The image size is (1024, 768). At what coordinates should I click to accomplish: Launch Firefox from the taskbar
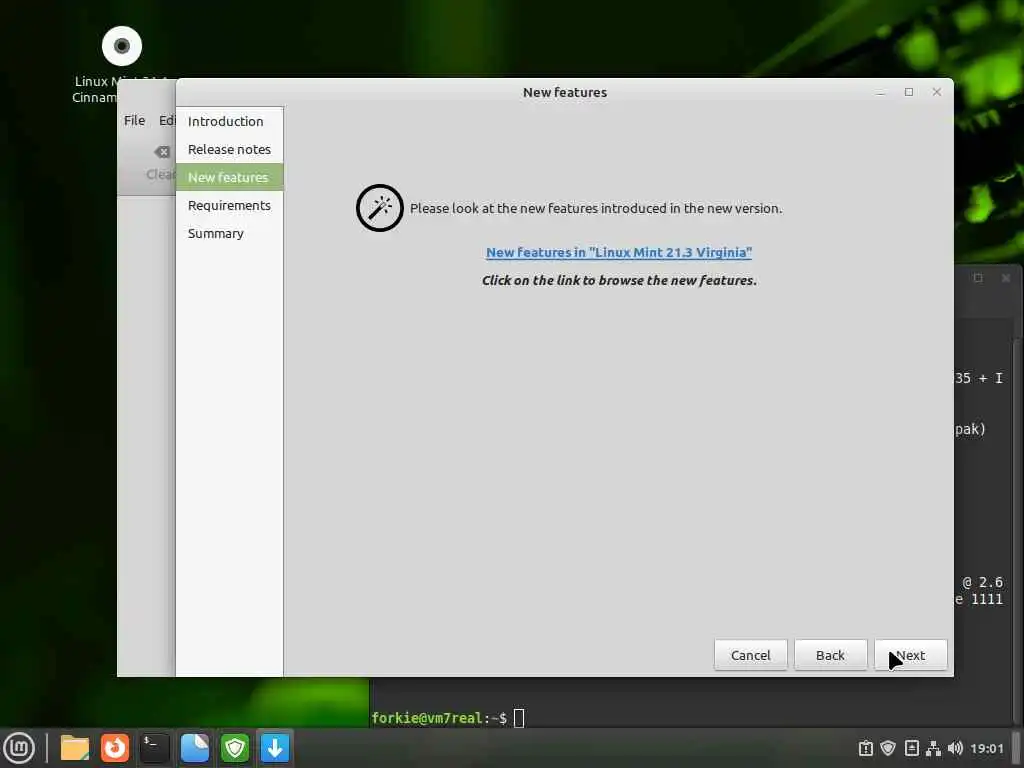coord(115,748)
